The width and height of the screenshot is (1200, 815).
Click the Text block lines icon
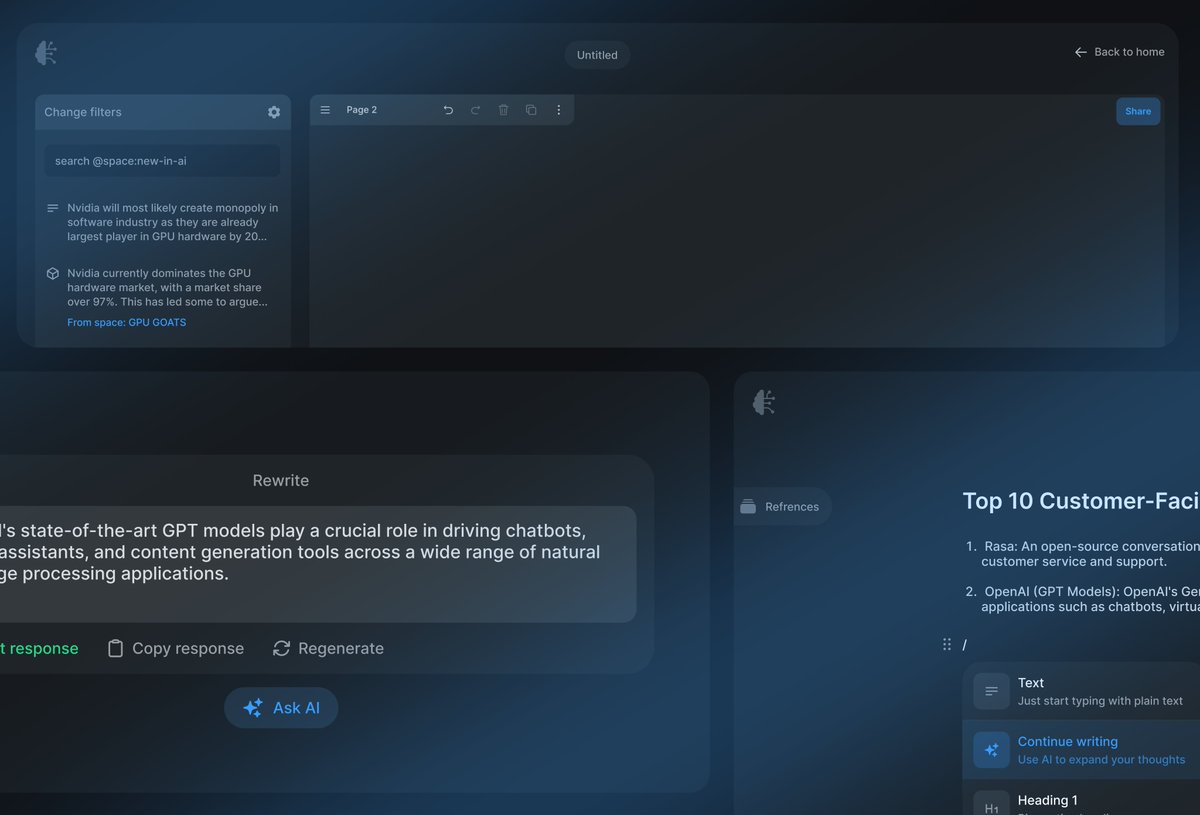991,691
